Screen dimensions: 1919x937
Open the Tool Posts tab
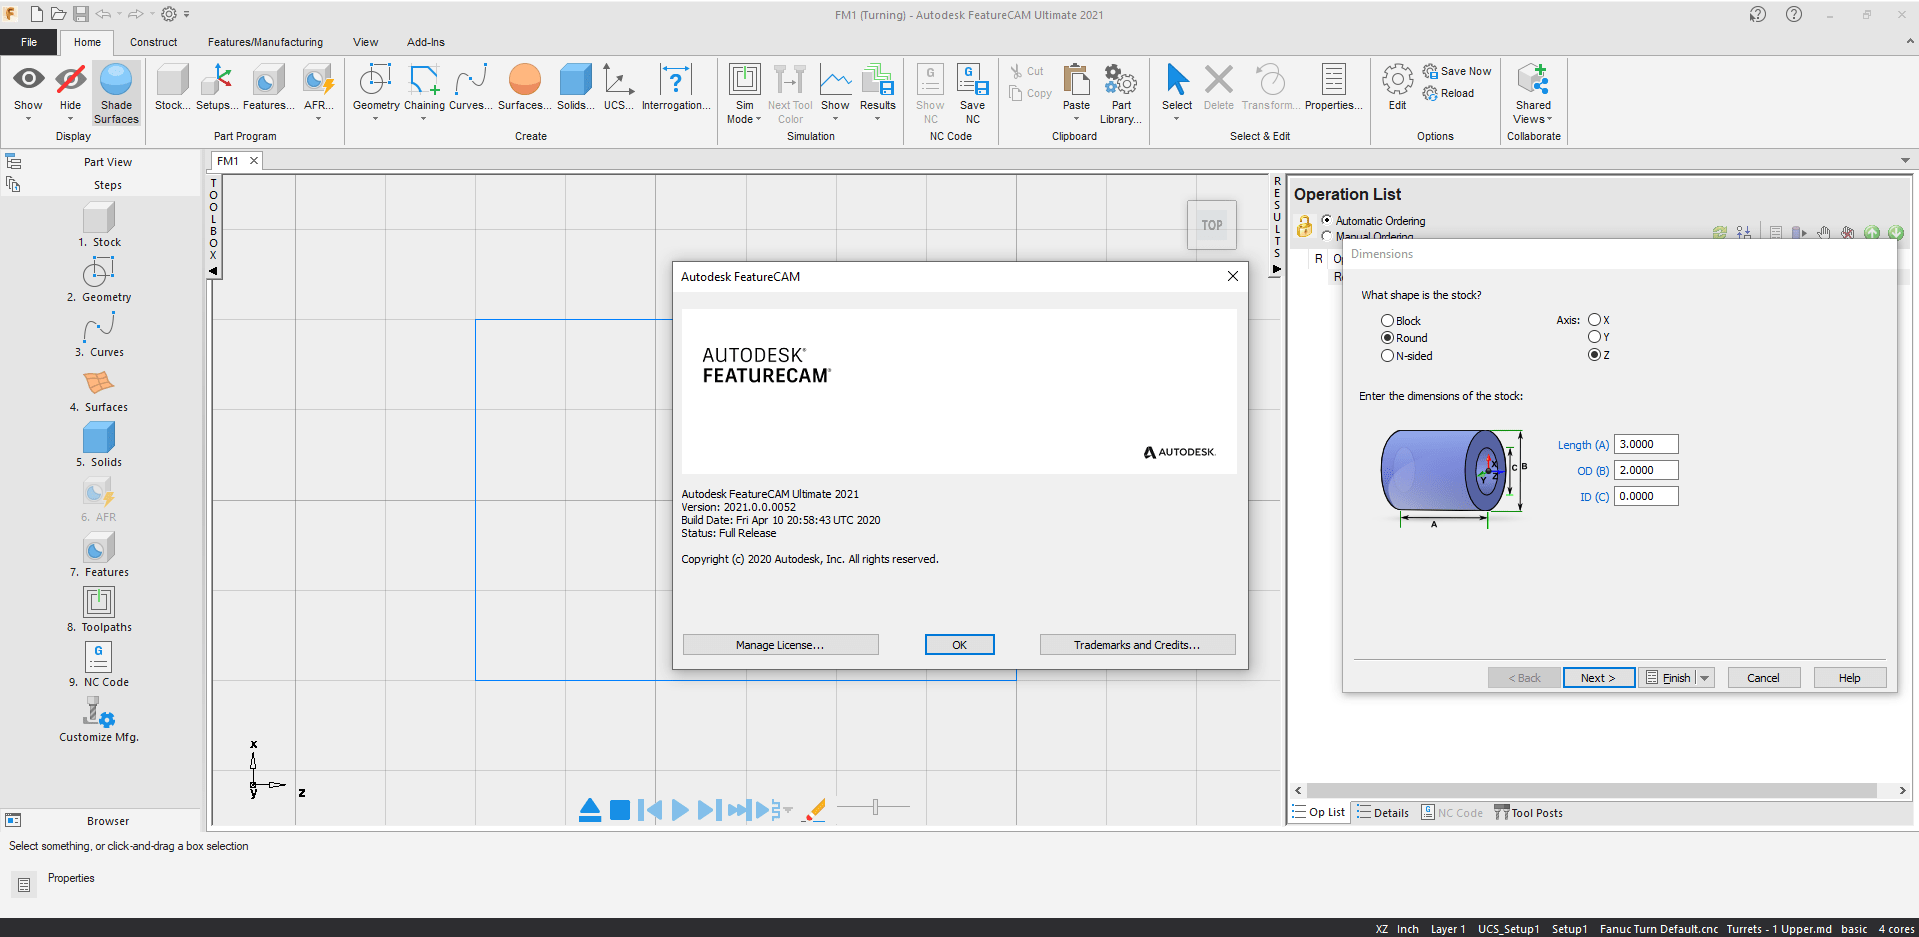pyautogui.click(x=1529, y=813)
